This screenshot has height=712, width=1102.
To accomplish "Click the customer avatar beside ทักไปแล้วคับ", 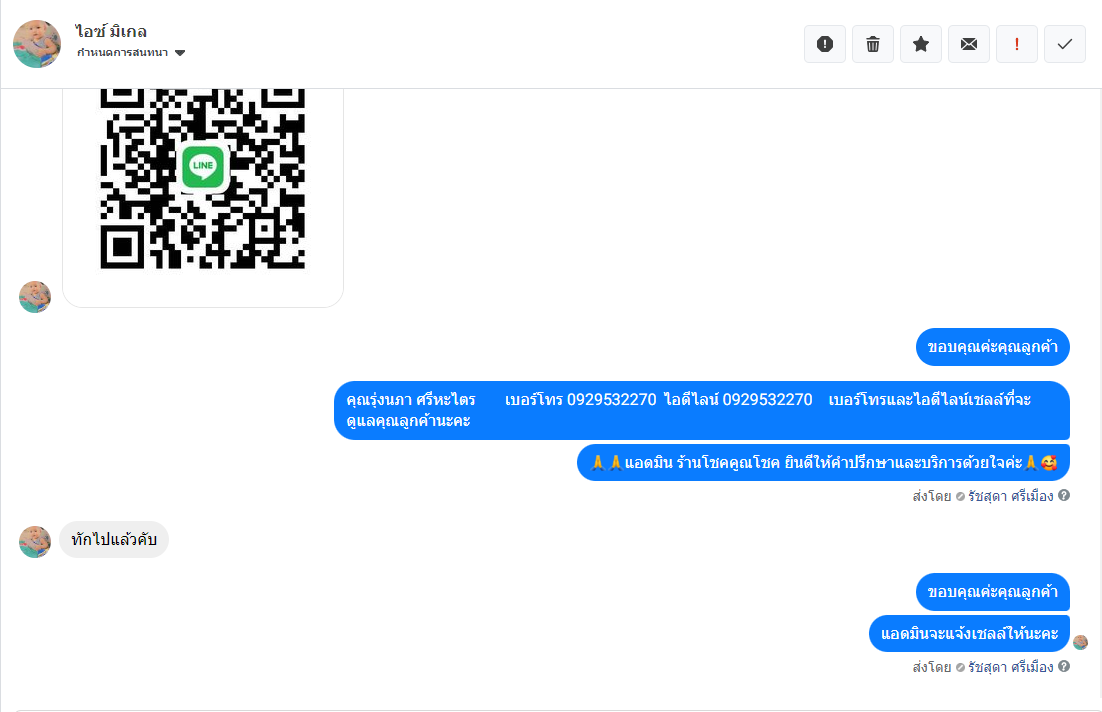I will (x=35, y=542).
